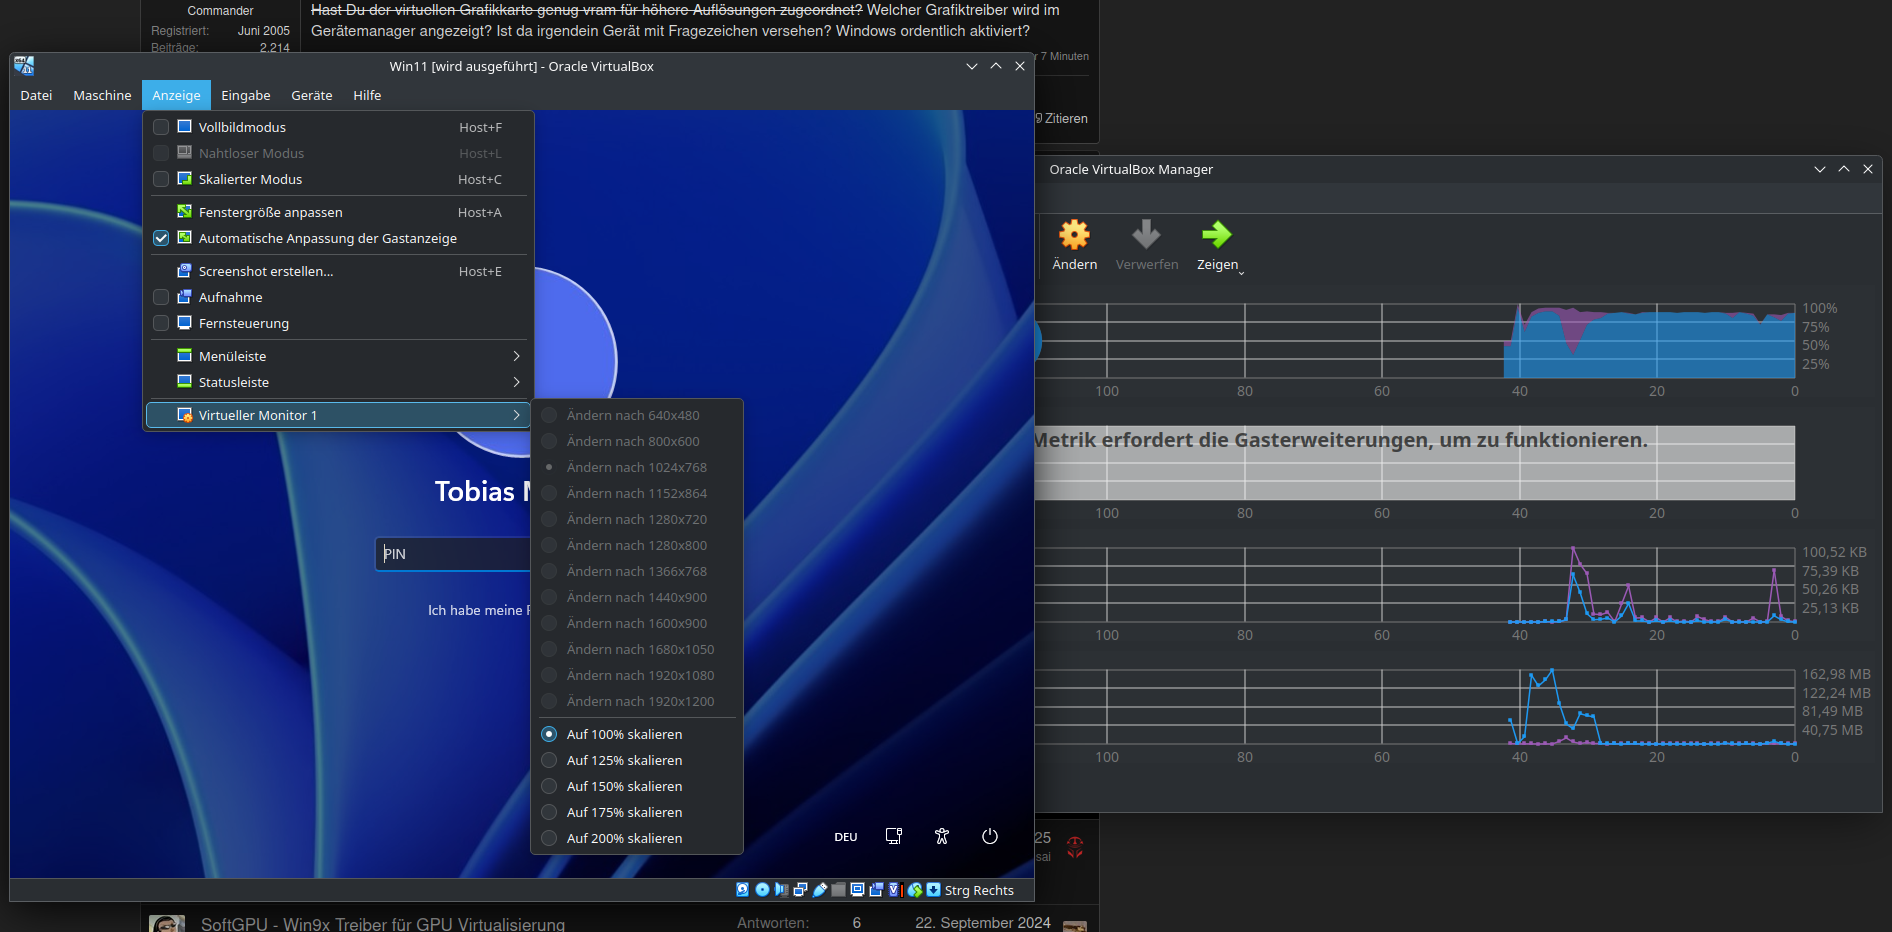
Task: Choose Fenstergröße anpassen
Action: coord(337,212)
